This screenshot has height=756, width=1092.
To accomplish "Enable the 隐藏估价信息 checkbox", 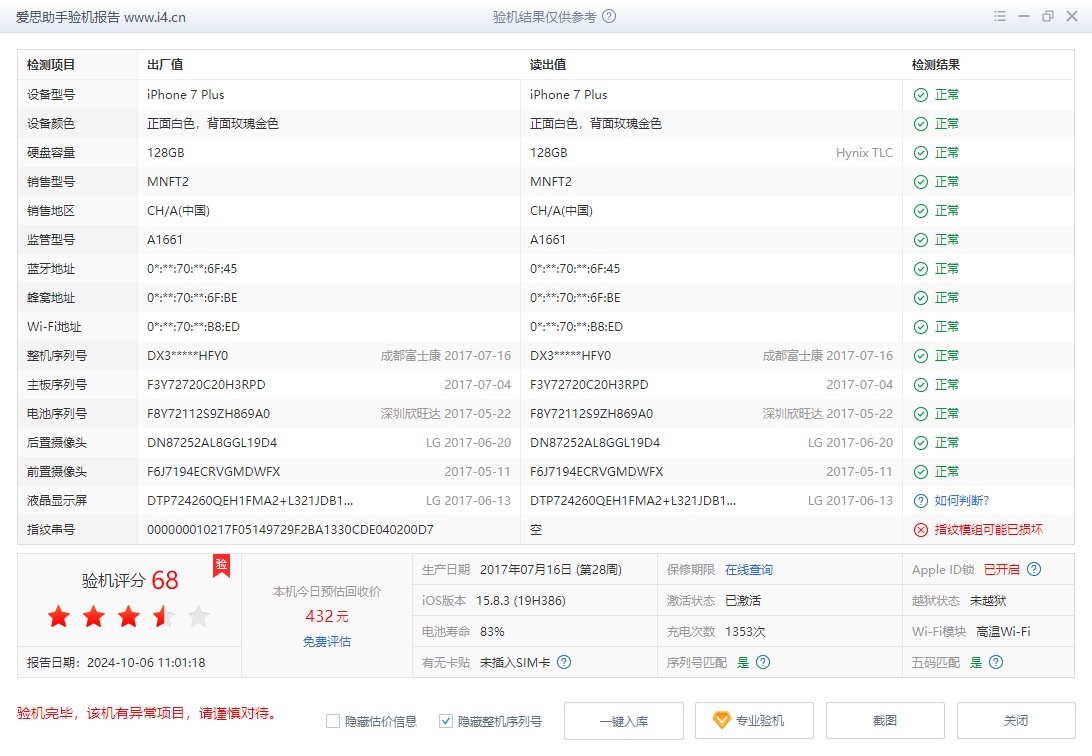I will pyautogui.click(x=333, y=721).
